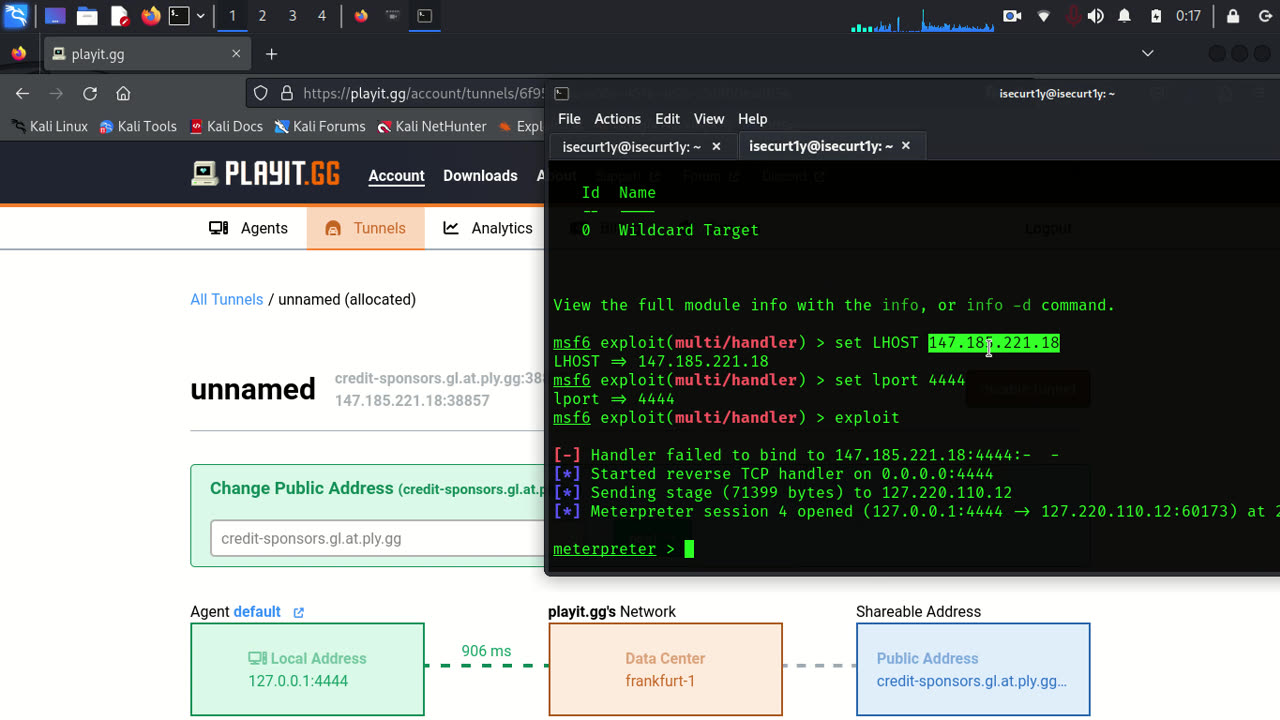Open the Downloads page link
Viewport: 1280px width, 720px height.
pos(480,175)
